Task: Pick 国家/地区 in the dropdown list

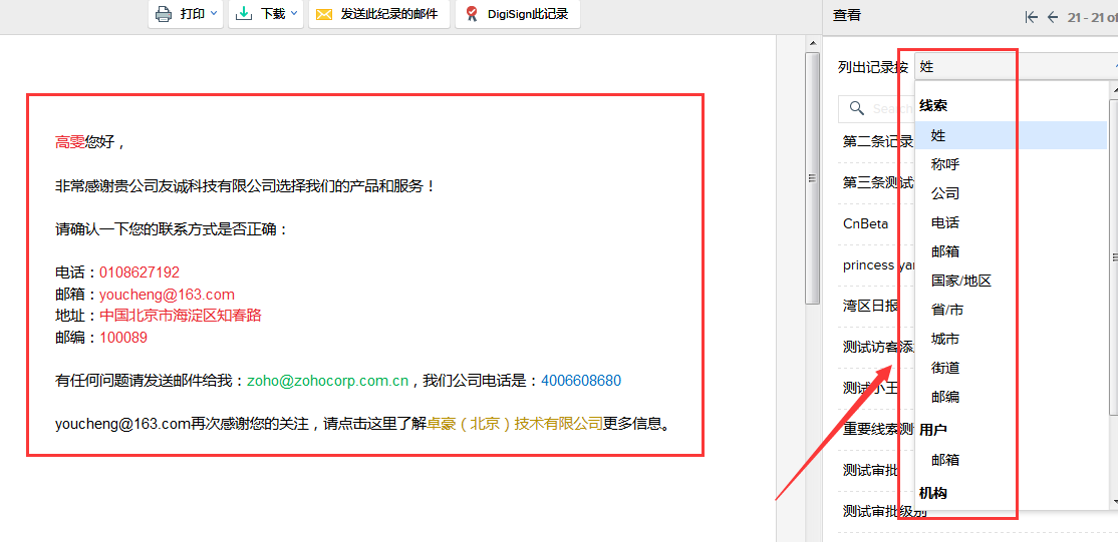Action: (961, 281)
